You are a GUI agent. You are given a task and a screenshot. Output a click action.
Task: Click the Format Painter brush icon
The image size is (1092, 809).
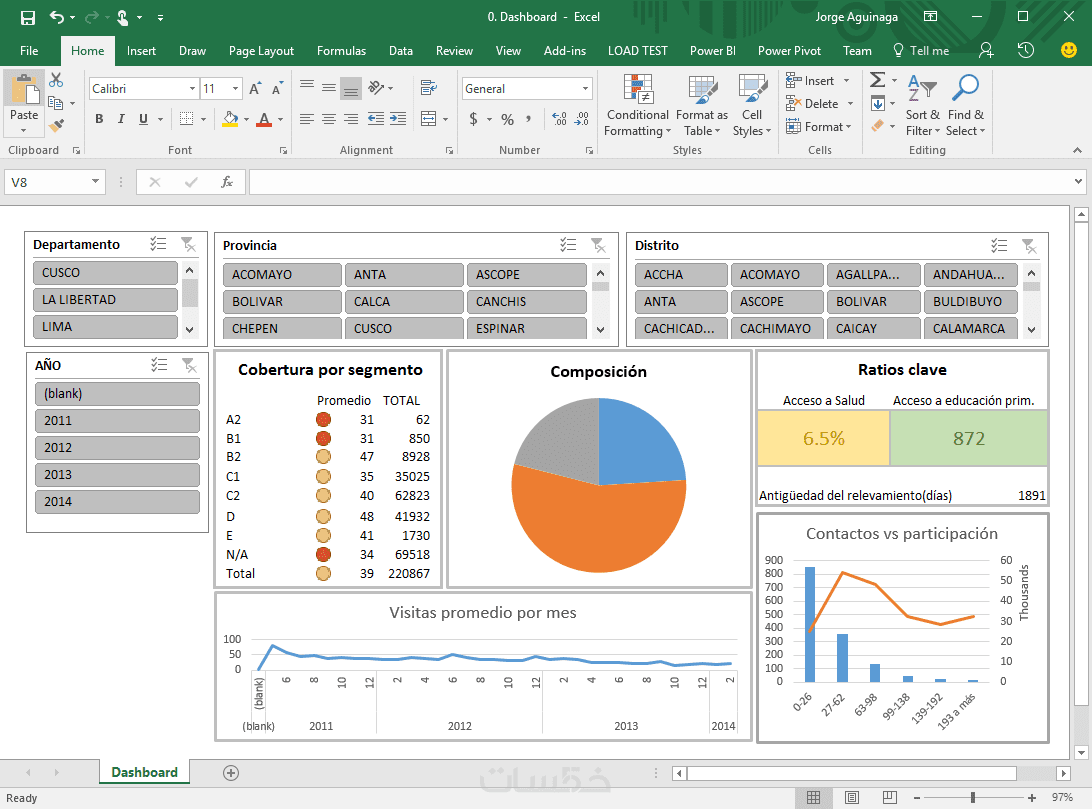point(56,127)
